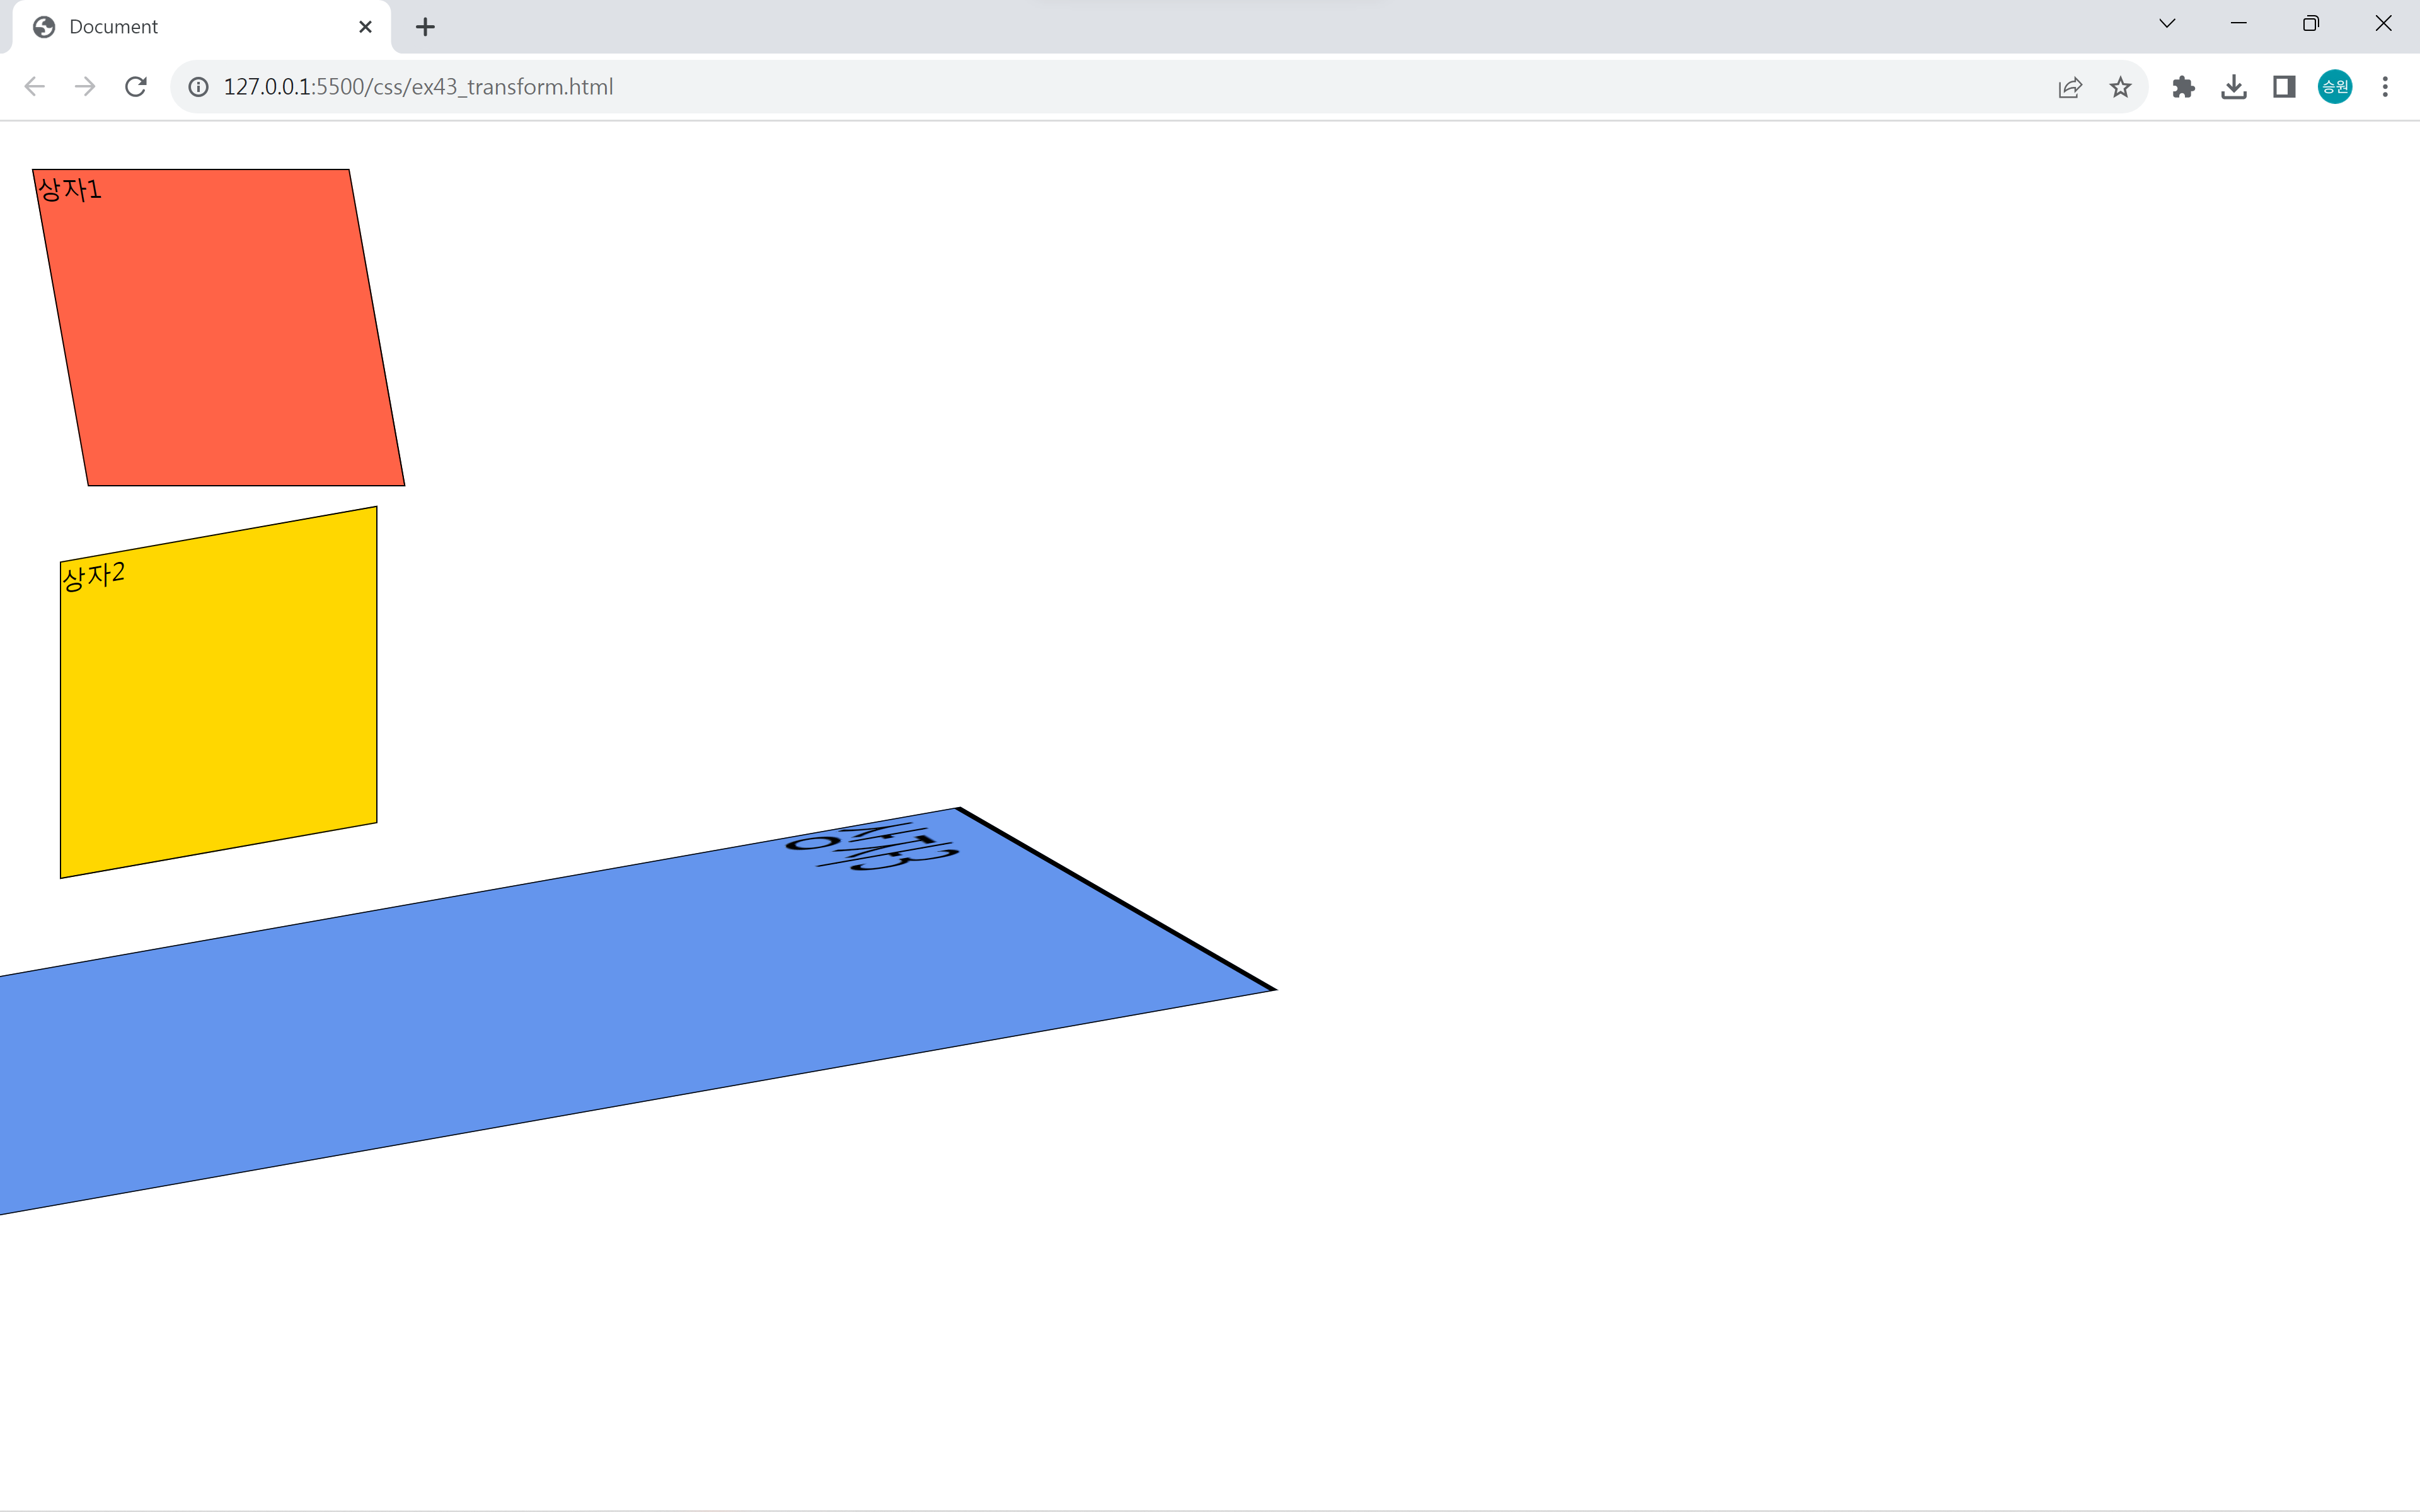Toggle the browser side panel
2420x1512 pixels.
[2284, 87]
